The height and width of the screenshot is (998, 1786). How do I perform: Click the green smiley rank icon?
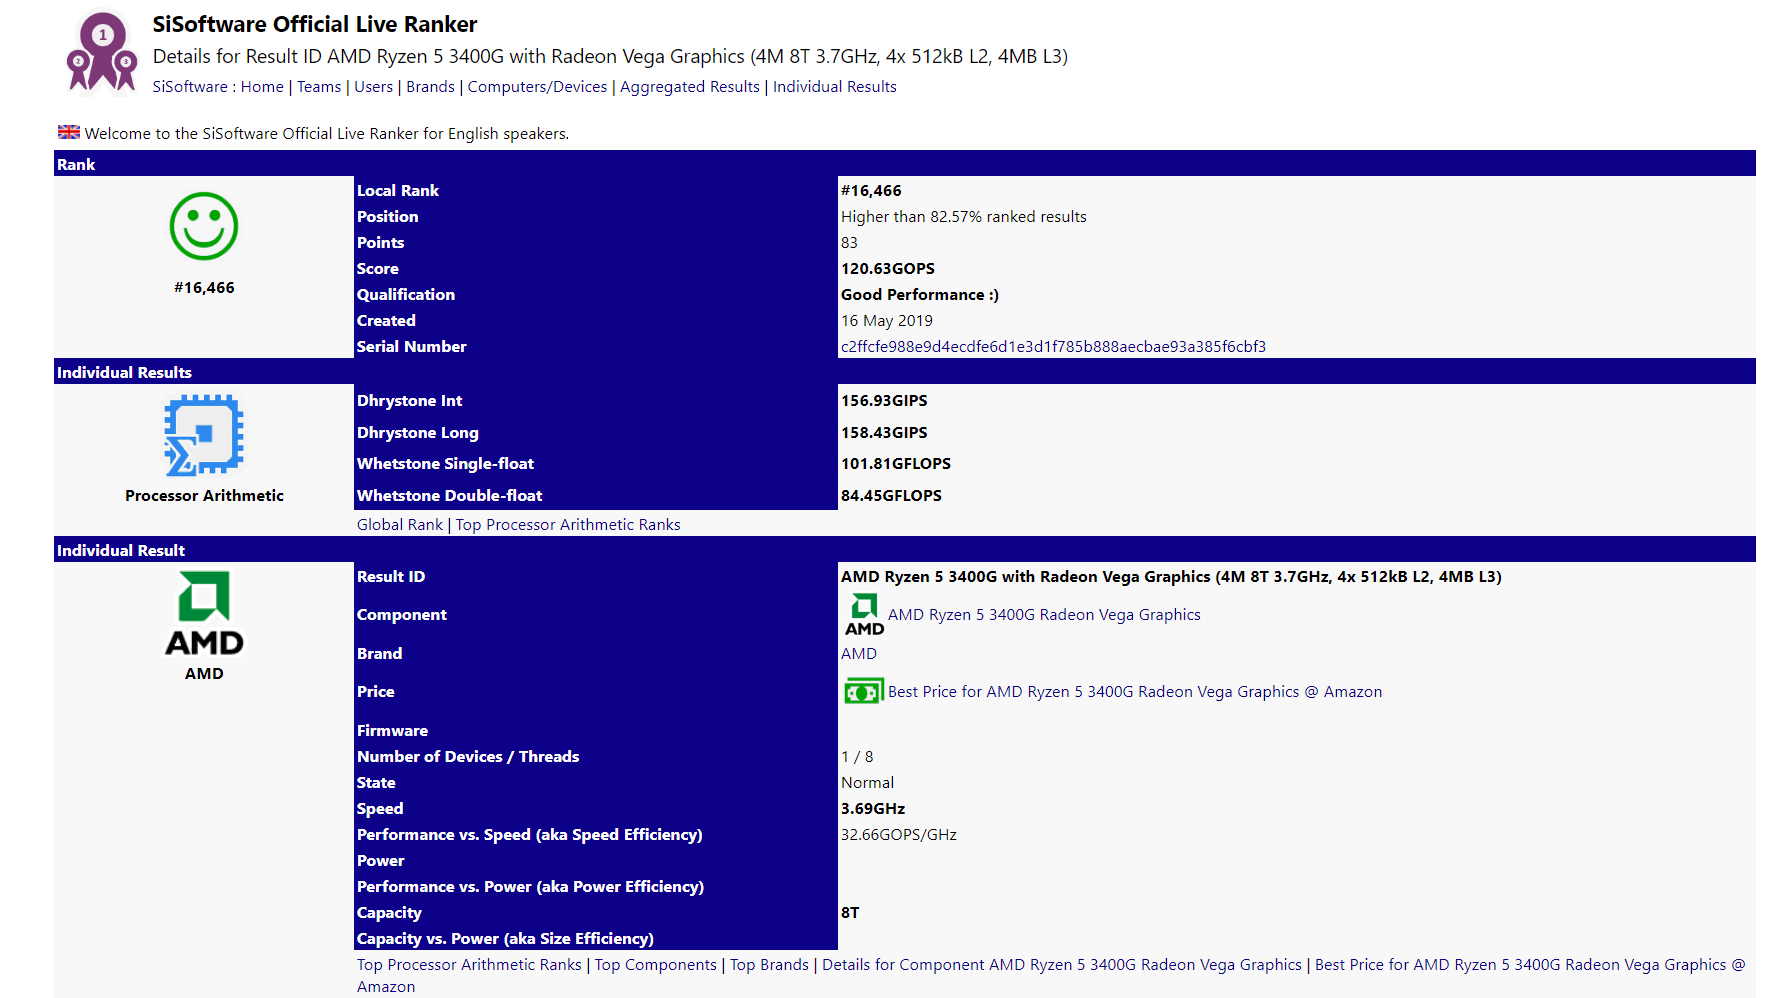204,227
